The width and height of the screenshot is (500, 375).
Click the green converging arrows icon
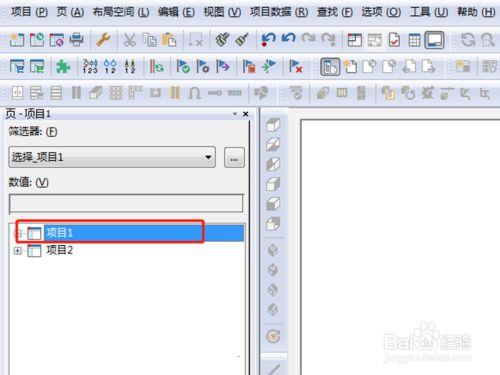point(269,66)
